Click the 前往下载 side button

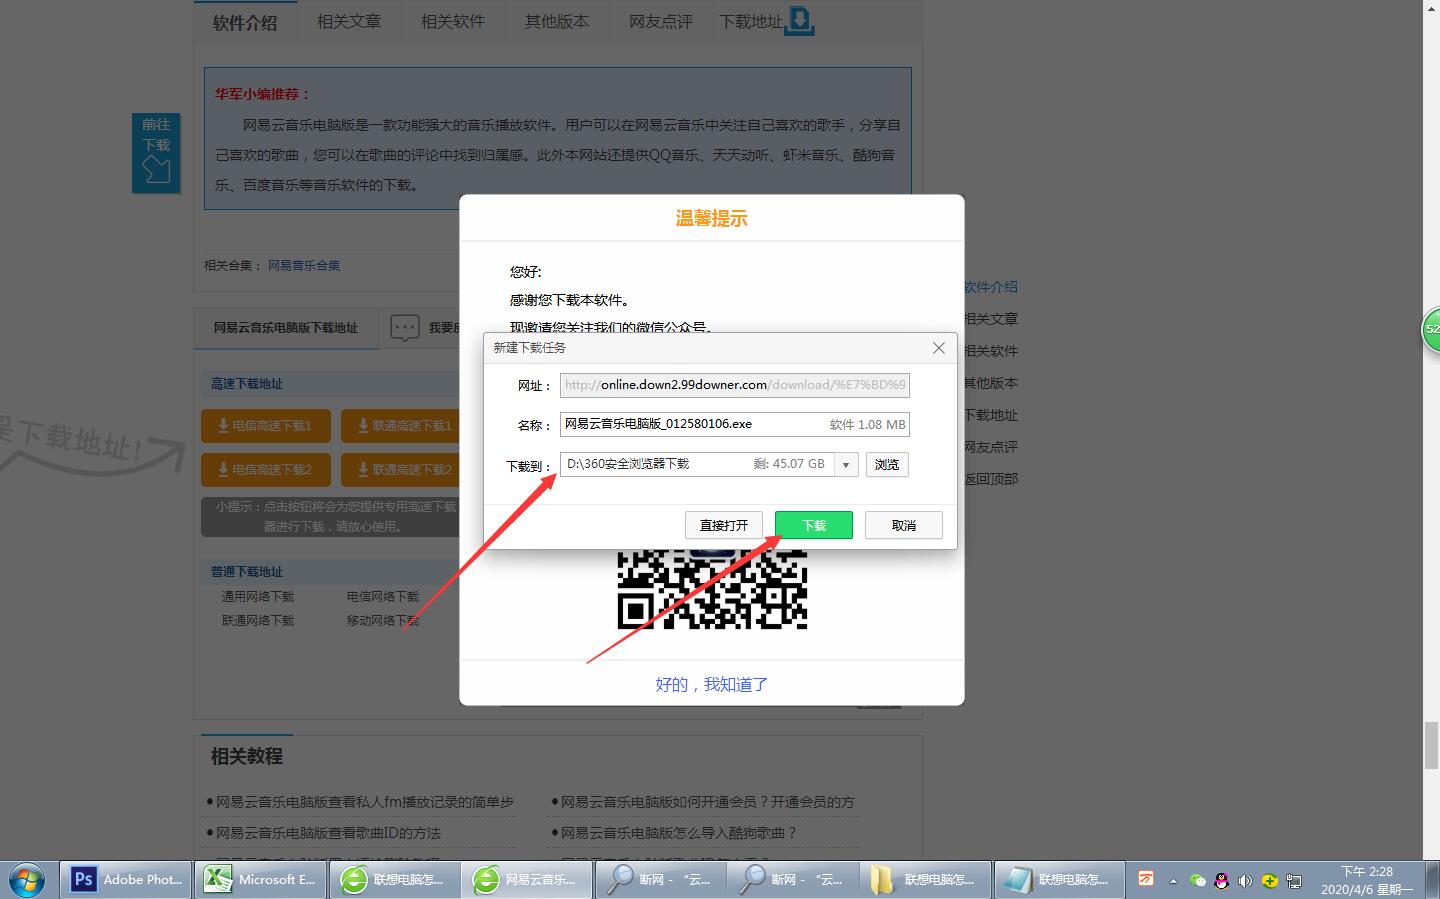tap(156, 153)
